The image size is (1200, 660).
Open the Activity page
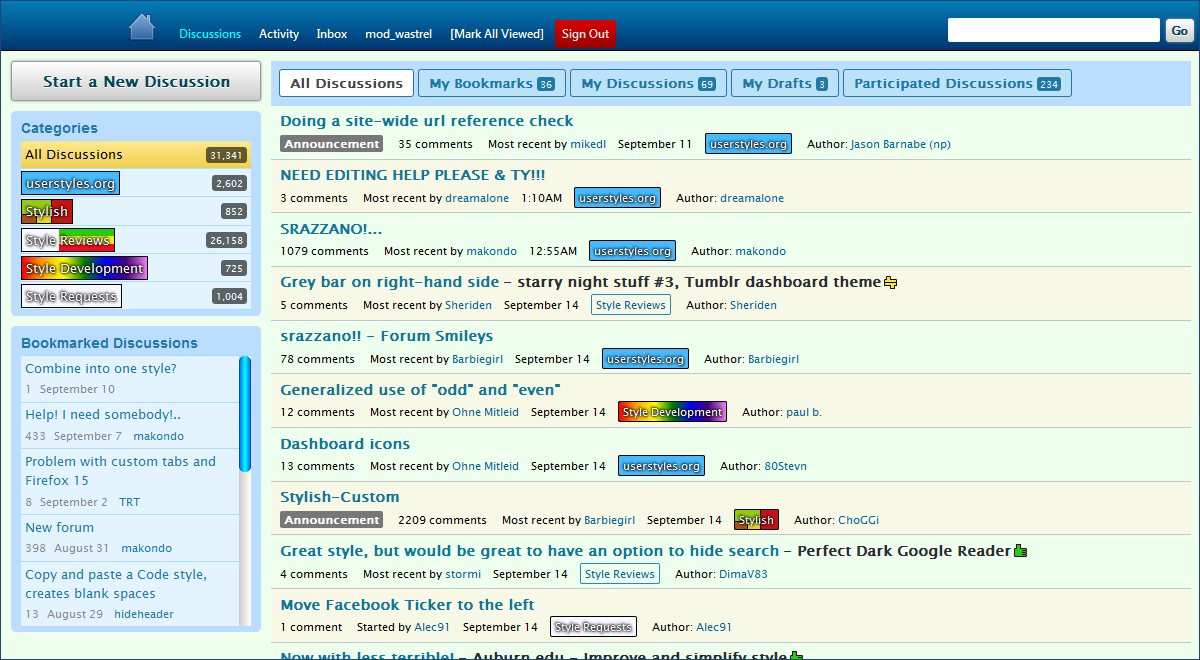(x=279, y=34)
